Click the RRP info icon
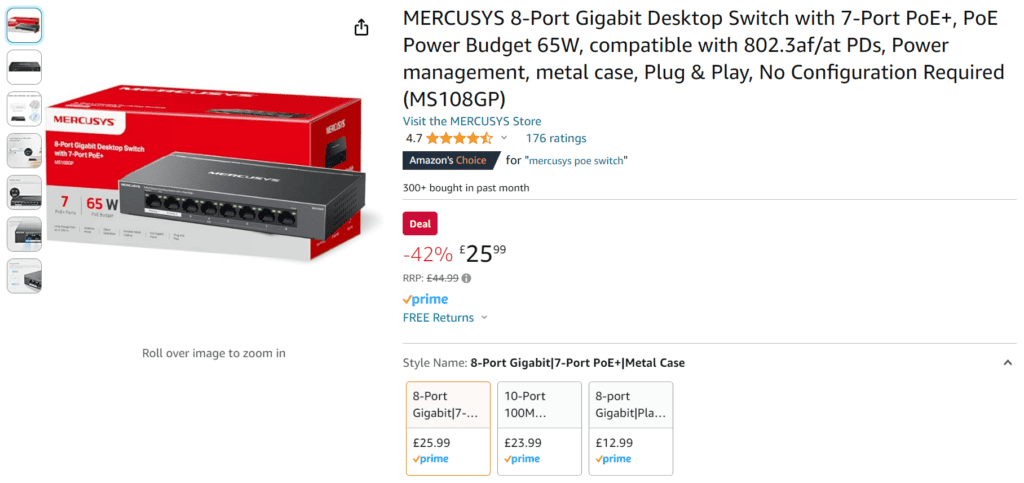The height and width of the screenshot is (483, 1024). [x=466, y=278]
